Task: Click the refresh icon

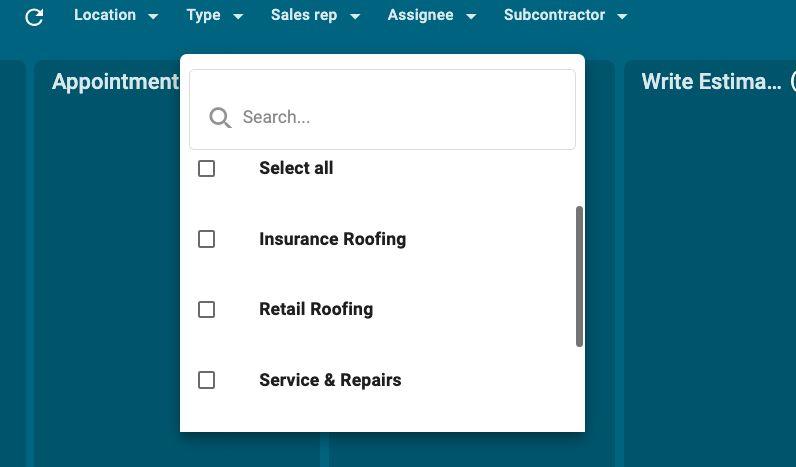Action: (x=34, y=17)
